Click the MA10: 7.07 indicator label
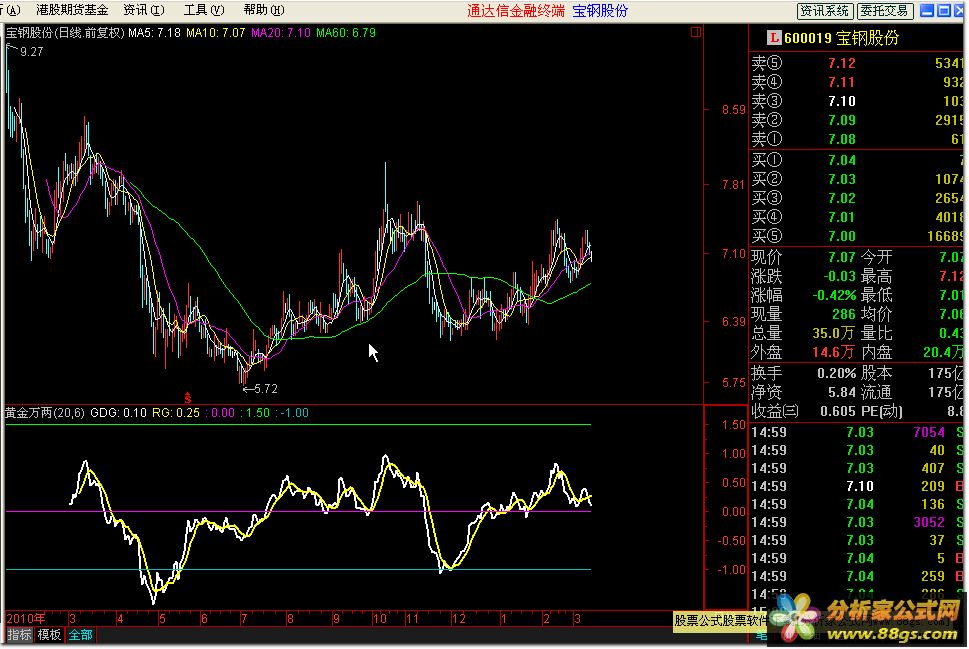This screenshot has width=969, height=649. coord(216,33)
